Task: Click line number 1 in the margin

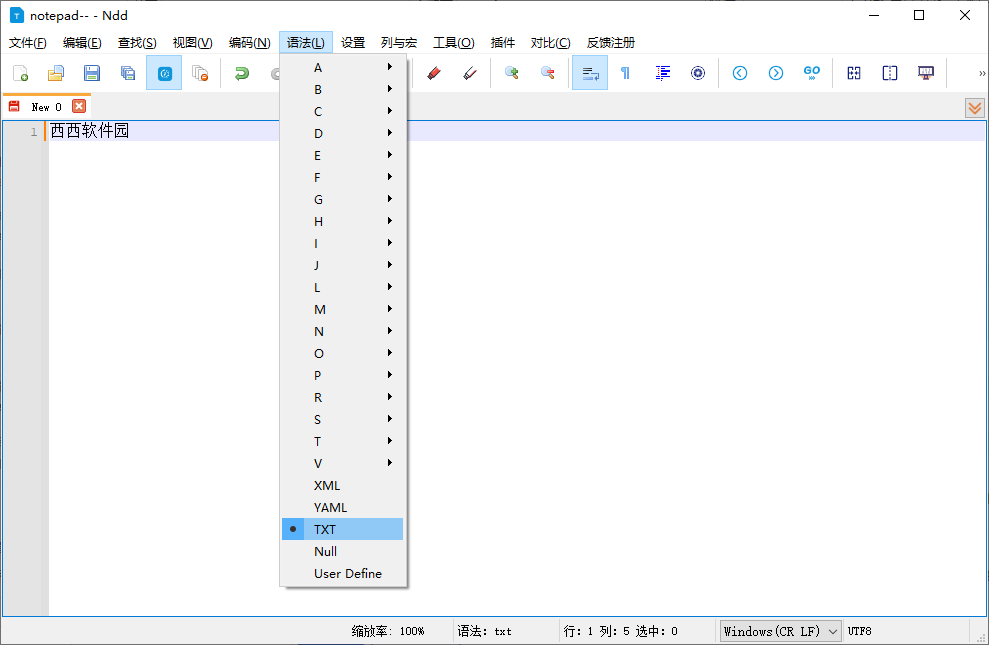Action: click(33, 132)
